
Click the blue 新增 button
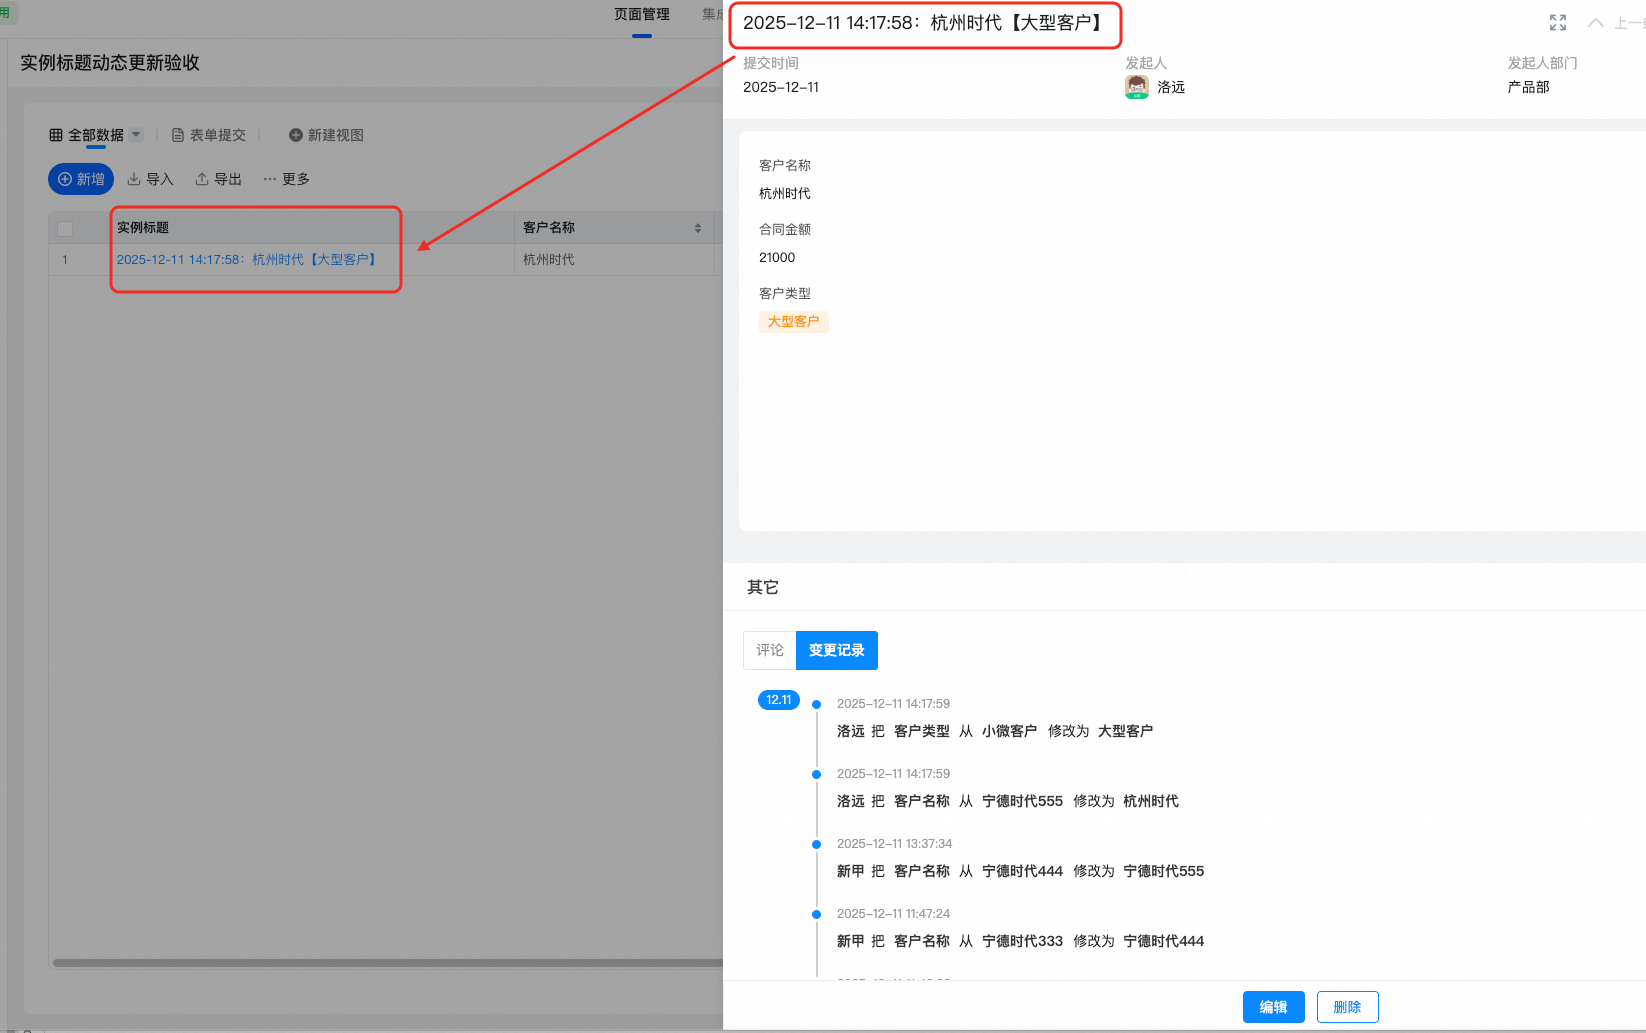[x=81, y=179]
